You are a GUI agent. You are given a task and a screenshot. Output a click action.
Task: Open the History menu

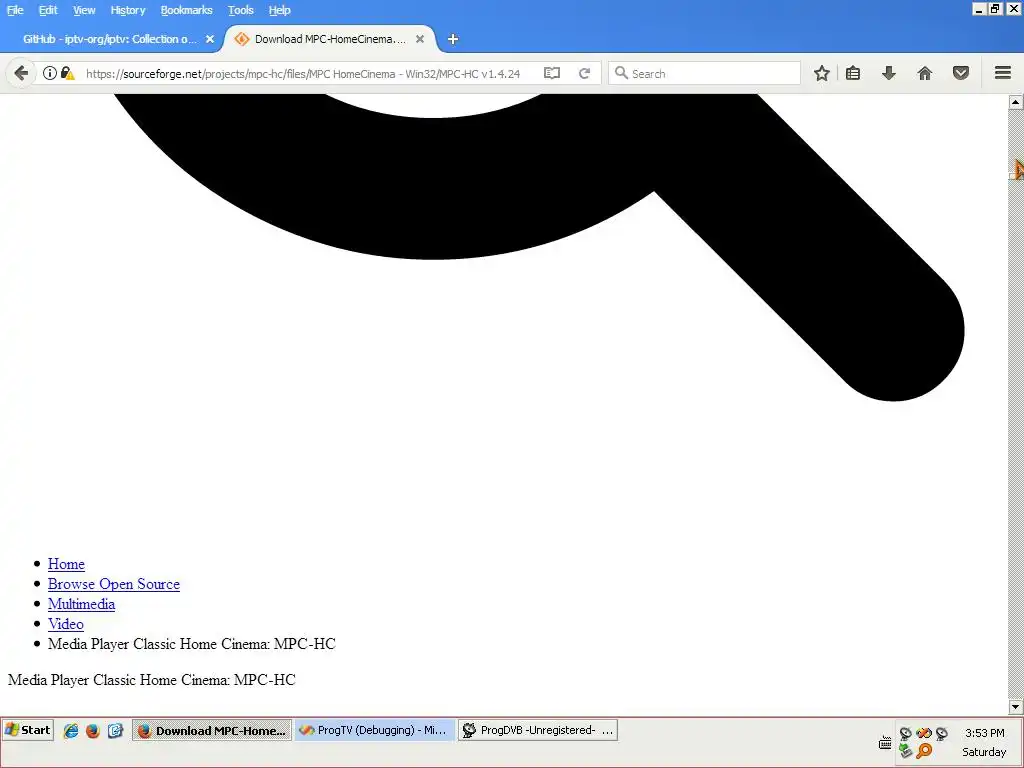coord(127,10)
